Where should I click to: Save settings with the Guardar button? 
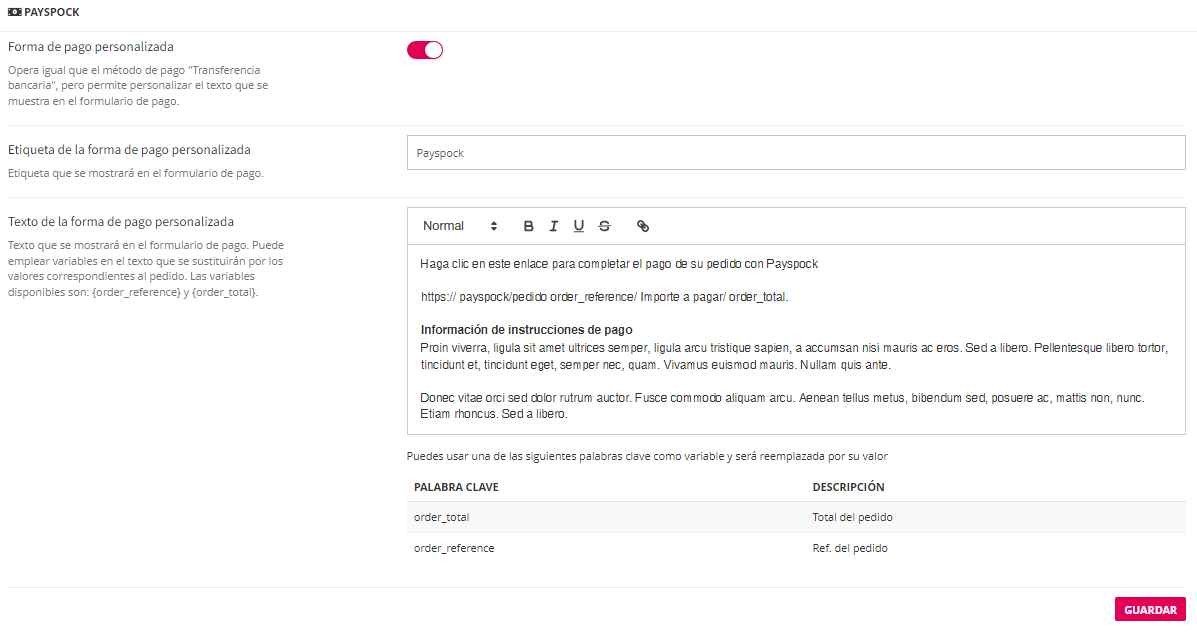[1150, 609]
